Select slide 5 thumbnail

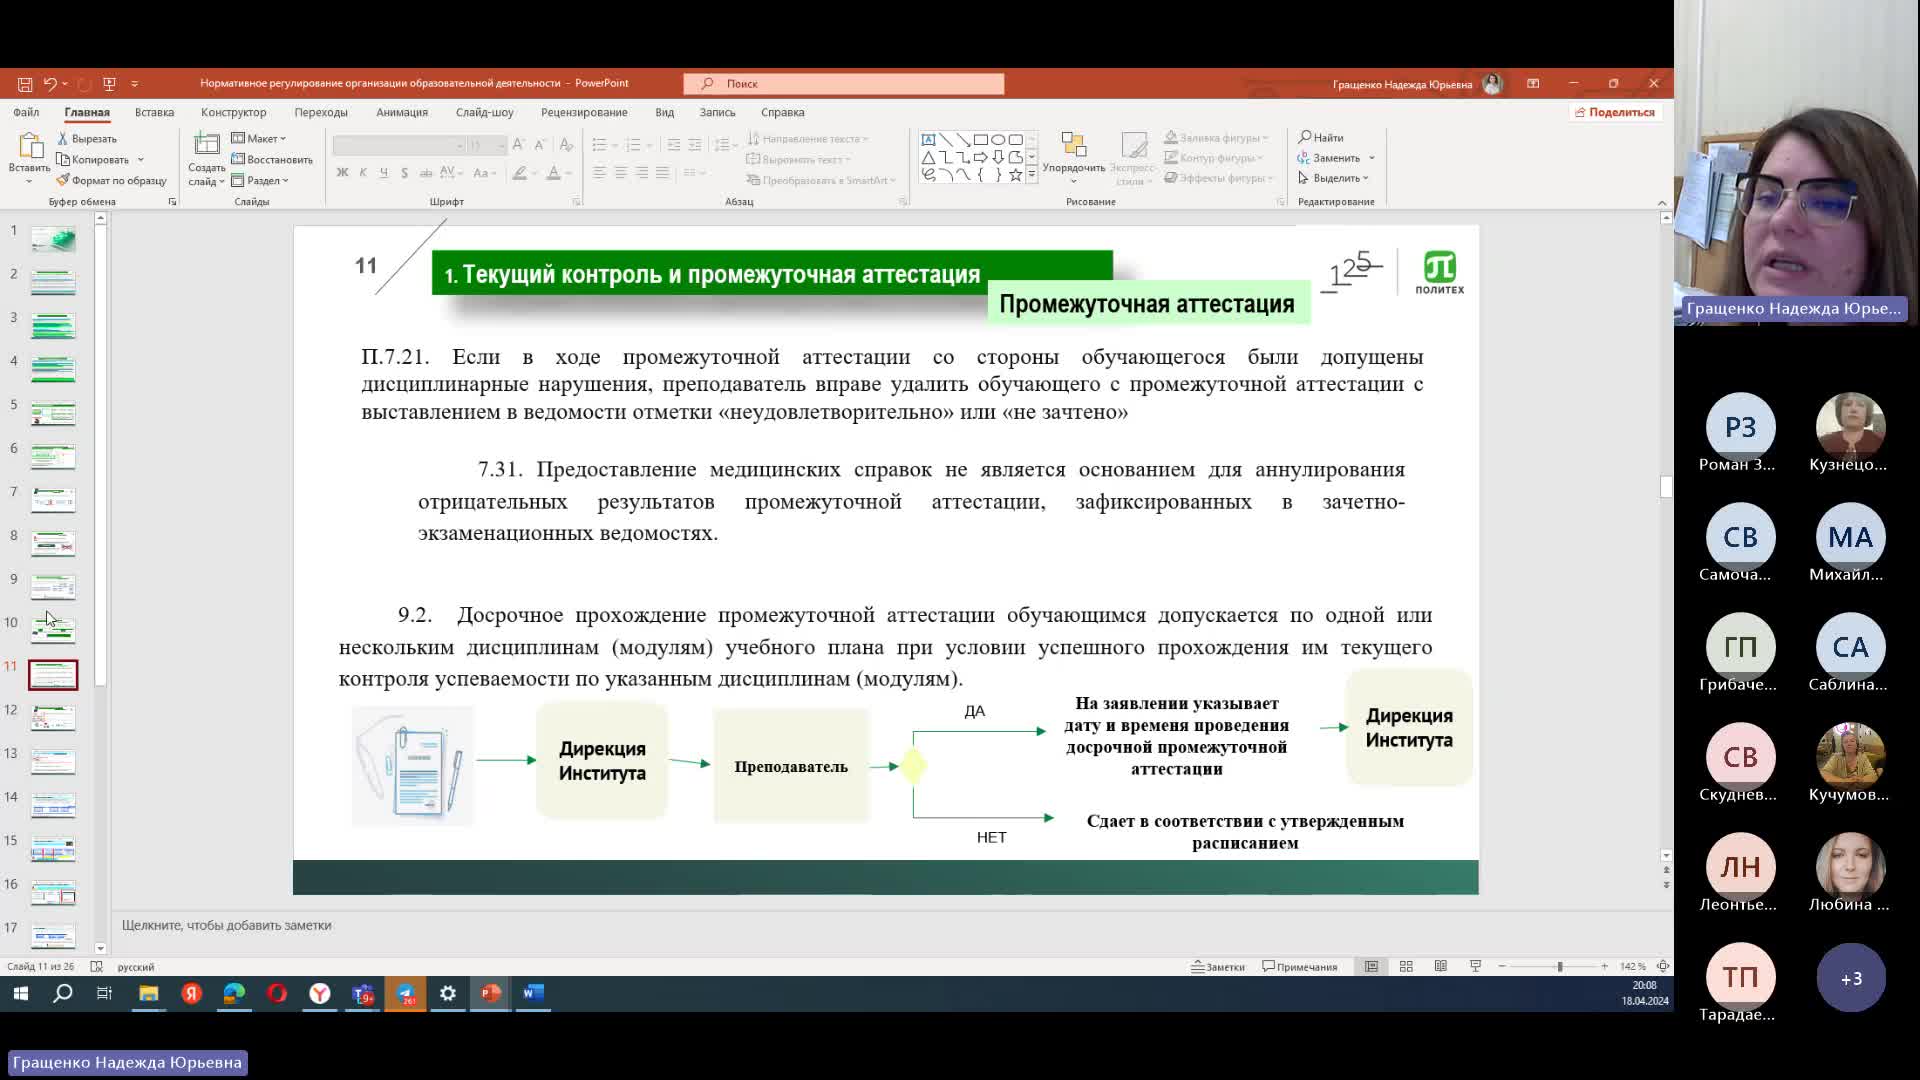tap(53, 413)
